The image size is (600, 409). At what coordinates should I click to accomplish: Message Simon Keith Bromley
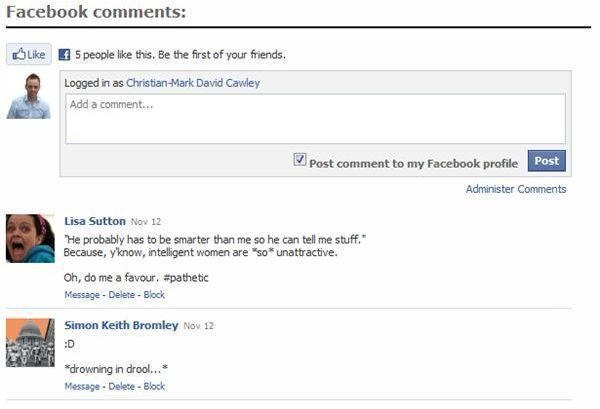82,386
